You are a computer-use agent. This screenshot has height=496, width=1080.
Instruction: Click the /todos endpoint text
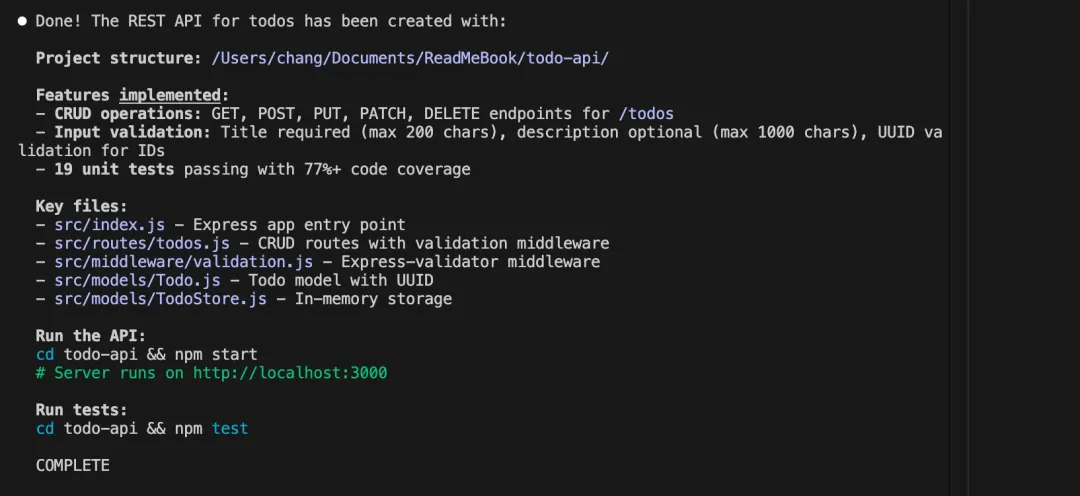(x=645, y=114)
